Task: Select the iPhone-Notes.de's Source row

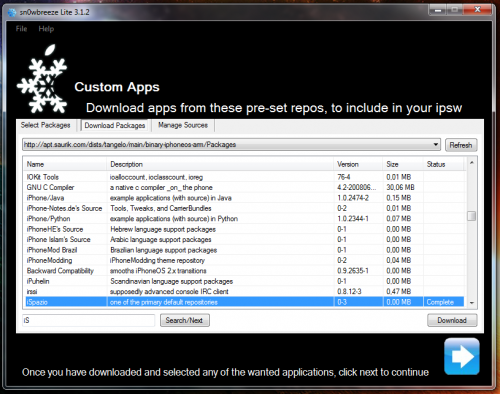Action: (x=245, y=208)
